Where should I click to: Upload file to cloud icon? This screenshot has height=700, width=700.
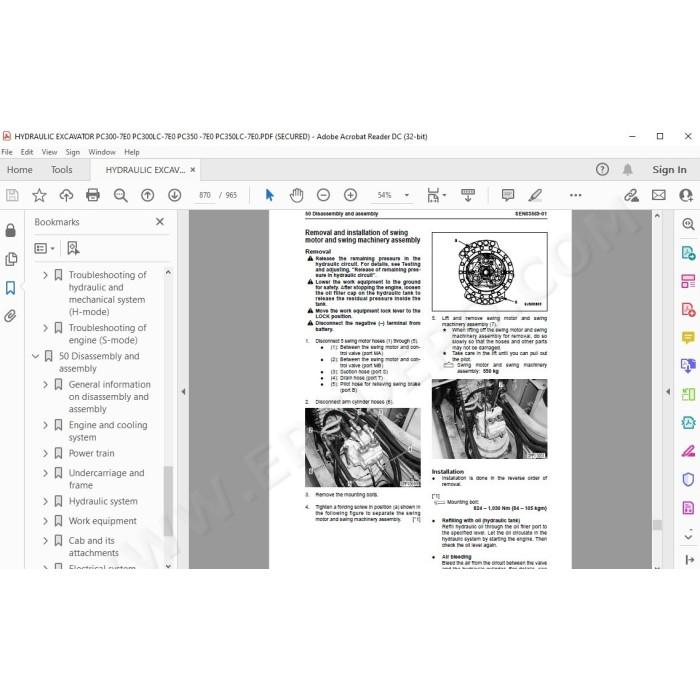click(66, 195)
